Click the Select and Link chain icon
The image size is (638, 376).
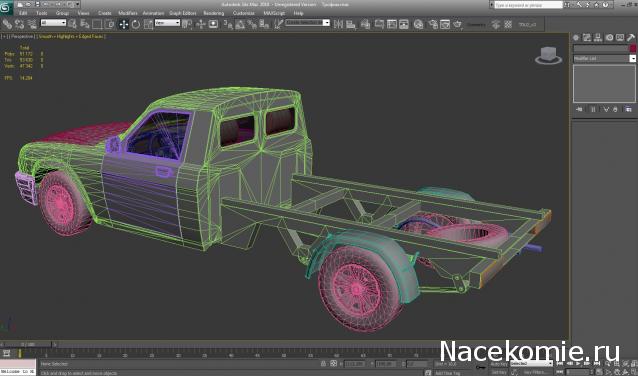pyautogui.click(x=7, y=24)
